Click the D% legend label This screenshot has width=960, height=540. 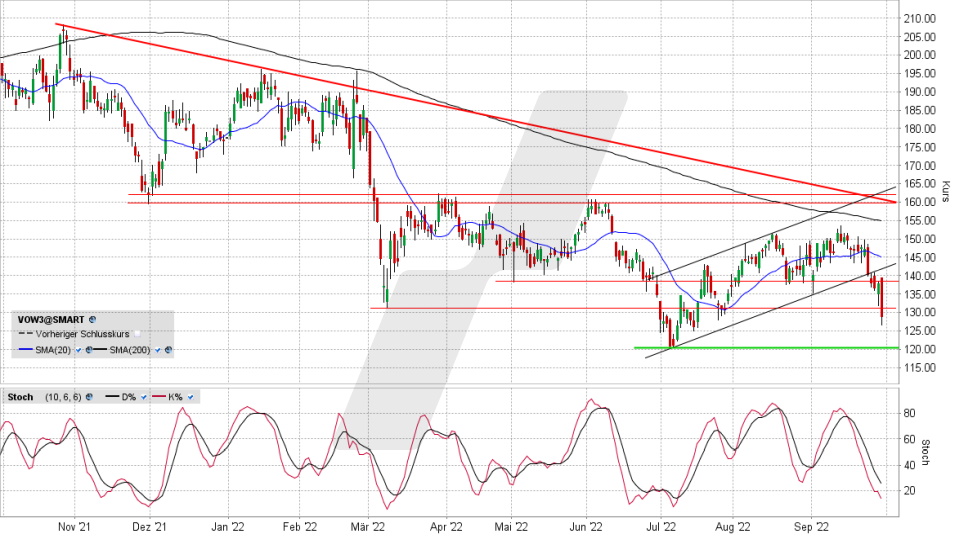tap(129, 397)
